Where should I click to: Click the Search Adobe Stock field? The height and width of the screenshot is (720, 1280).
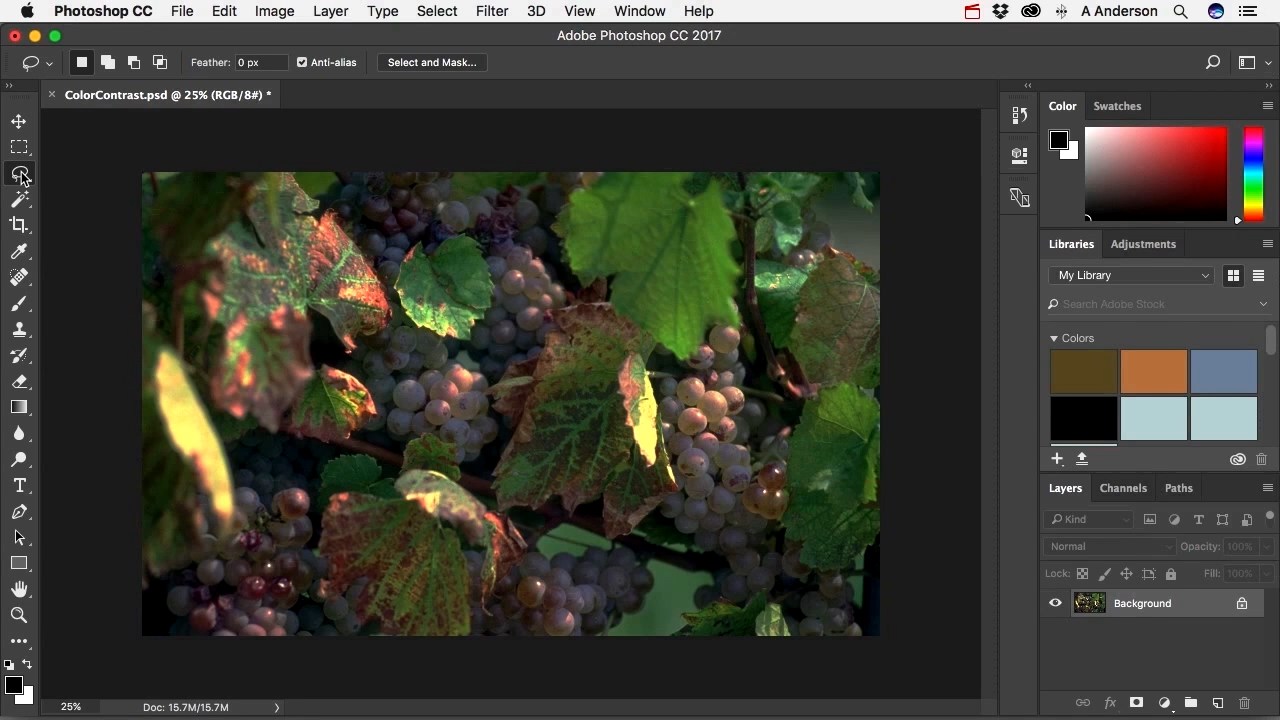(1158, 304)
